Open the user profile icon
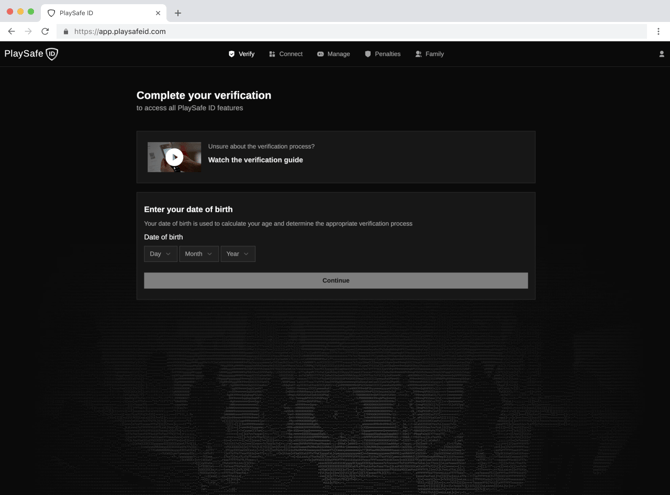The image size is (670, 495). coord(661,54)
